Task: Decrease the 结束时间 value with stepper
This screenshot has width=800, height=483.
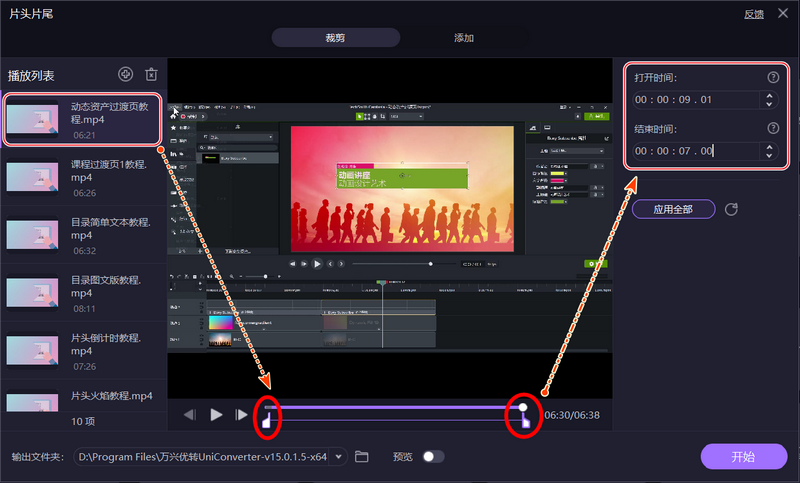Action: [x=768, y=156]
